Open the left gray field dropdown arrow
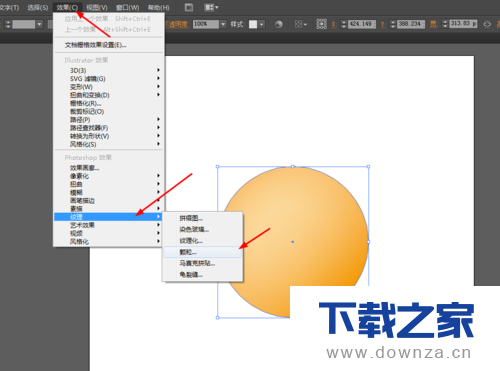 click(x=40, y=24)
